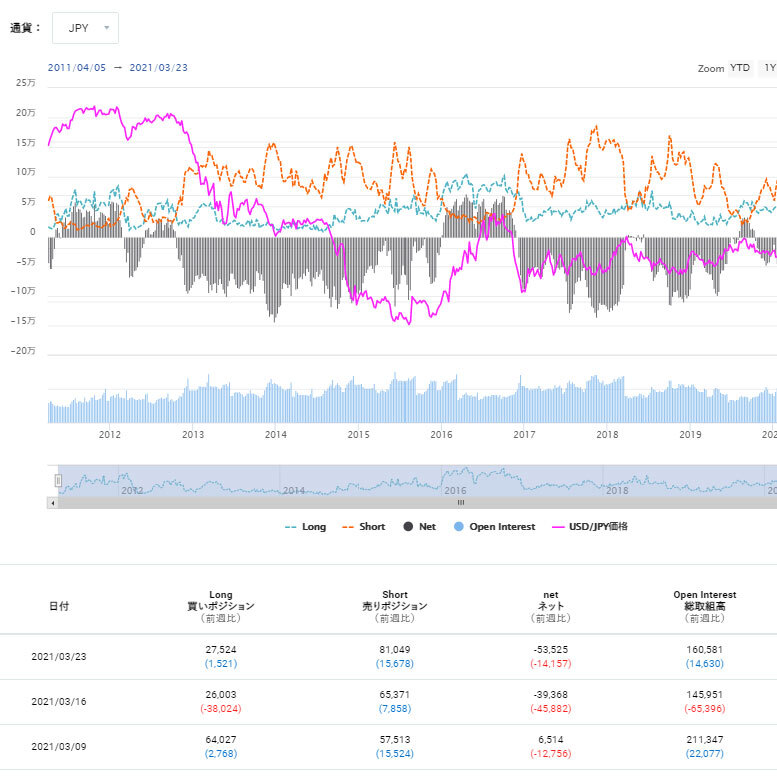Select the YTD zoom button
Image resolution: width=777 pixels, height=777 pixels.
click(739, 68)
